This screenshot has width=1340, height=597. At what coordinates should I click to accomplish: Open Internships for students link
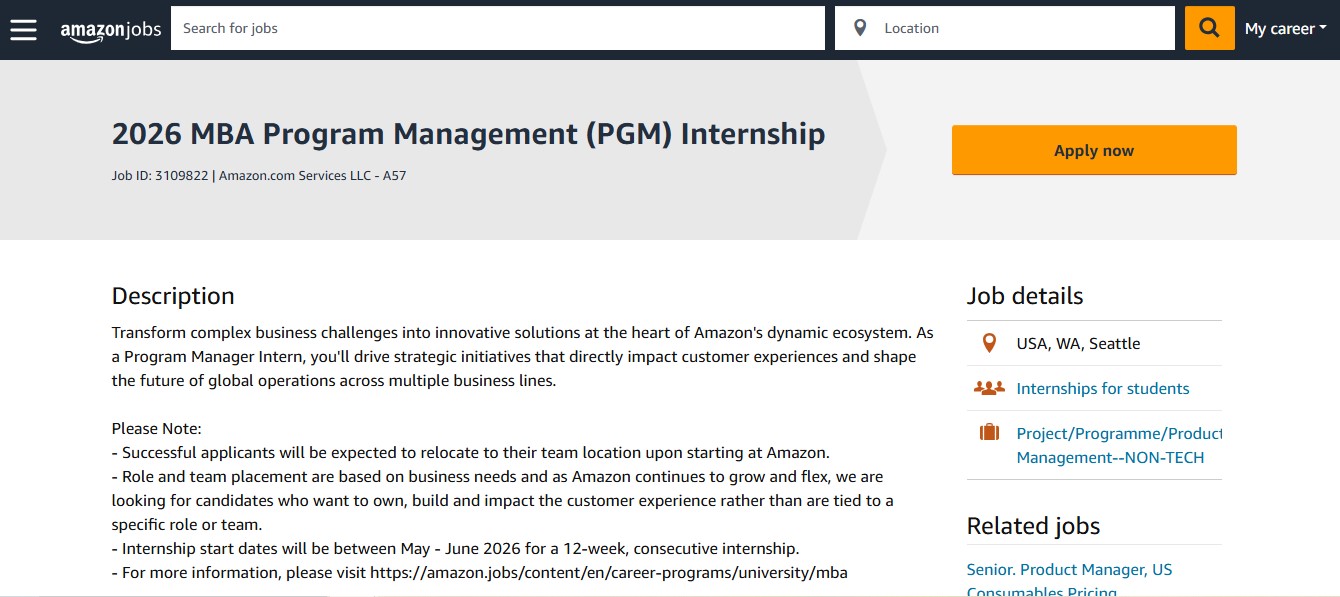(x=1102, y=388)
